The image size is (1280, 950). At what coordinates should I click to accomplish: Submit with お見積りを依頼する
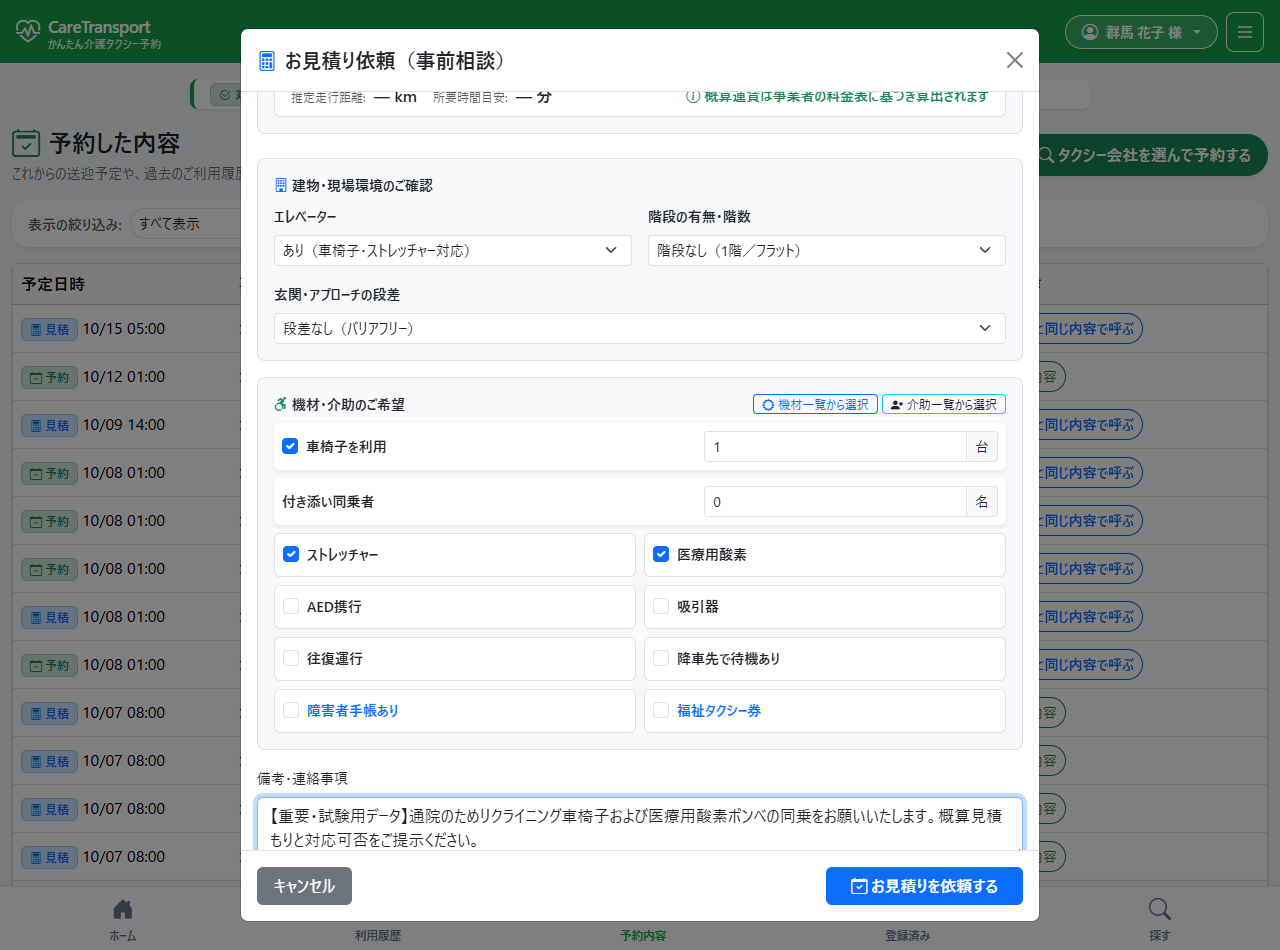[x=924, y=886]
